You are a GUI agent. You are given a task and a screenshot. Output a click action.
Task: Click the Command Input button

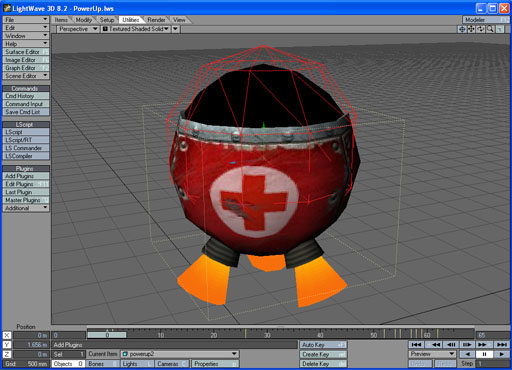coord(26,104)
